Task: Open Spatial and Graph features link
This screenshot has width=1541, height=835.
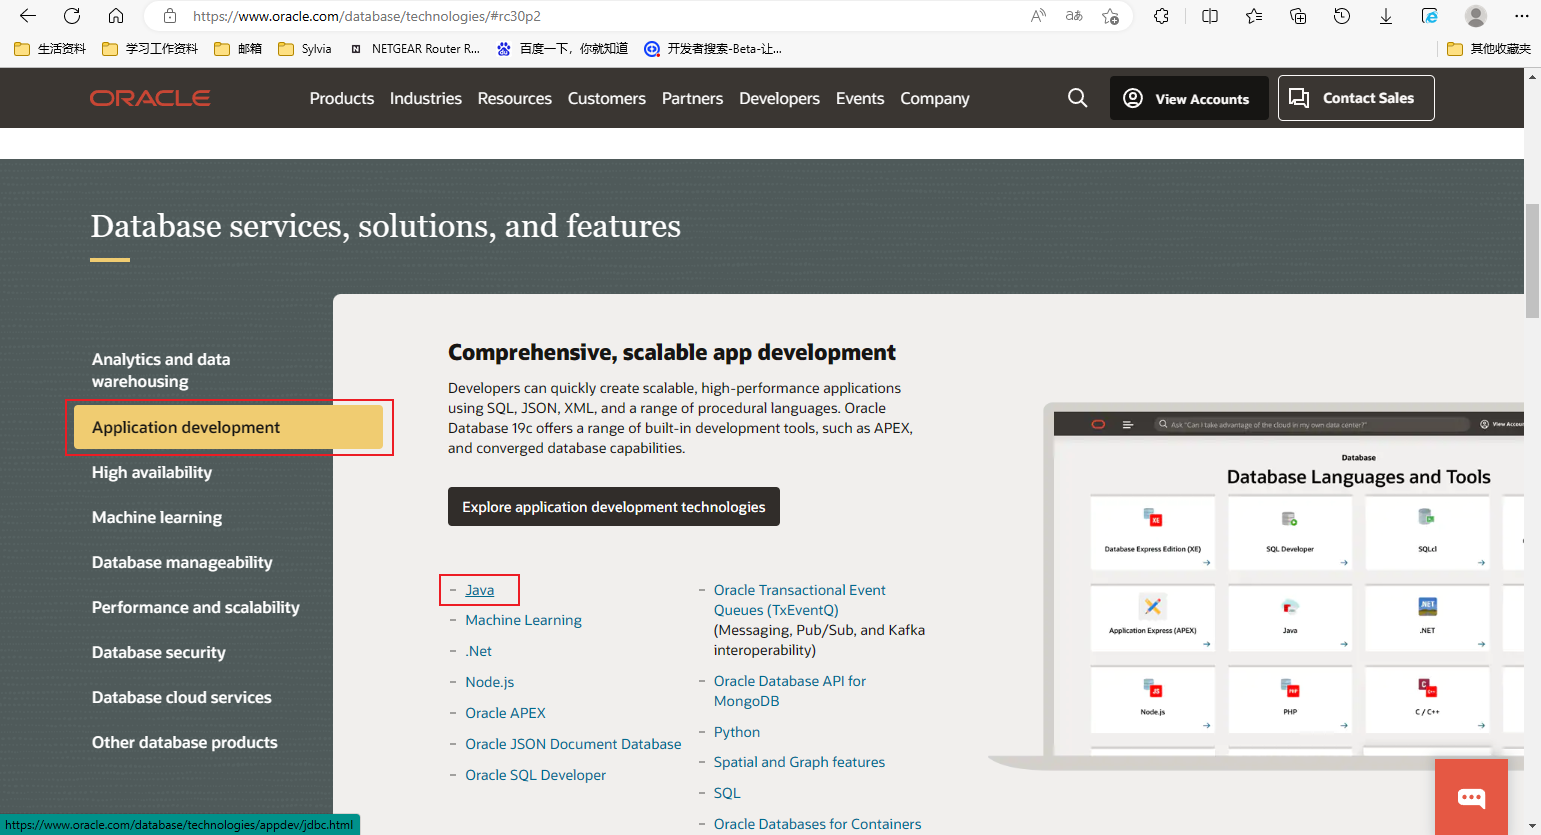Action: click(799, 762)
